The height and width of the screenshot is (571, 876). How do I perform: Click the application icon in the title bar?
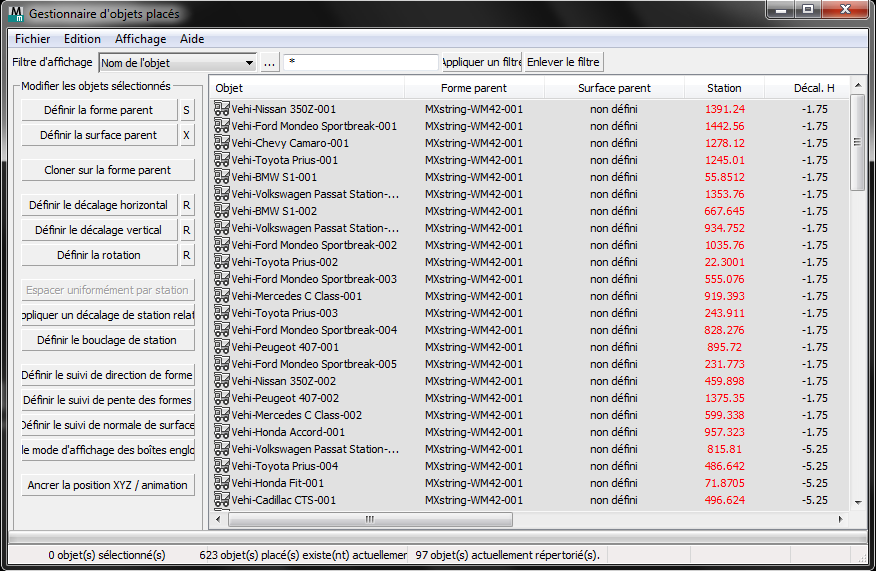tap(17, 13)
